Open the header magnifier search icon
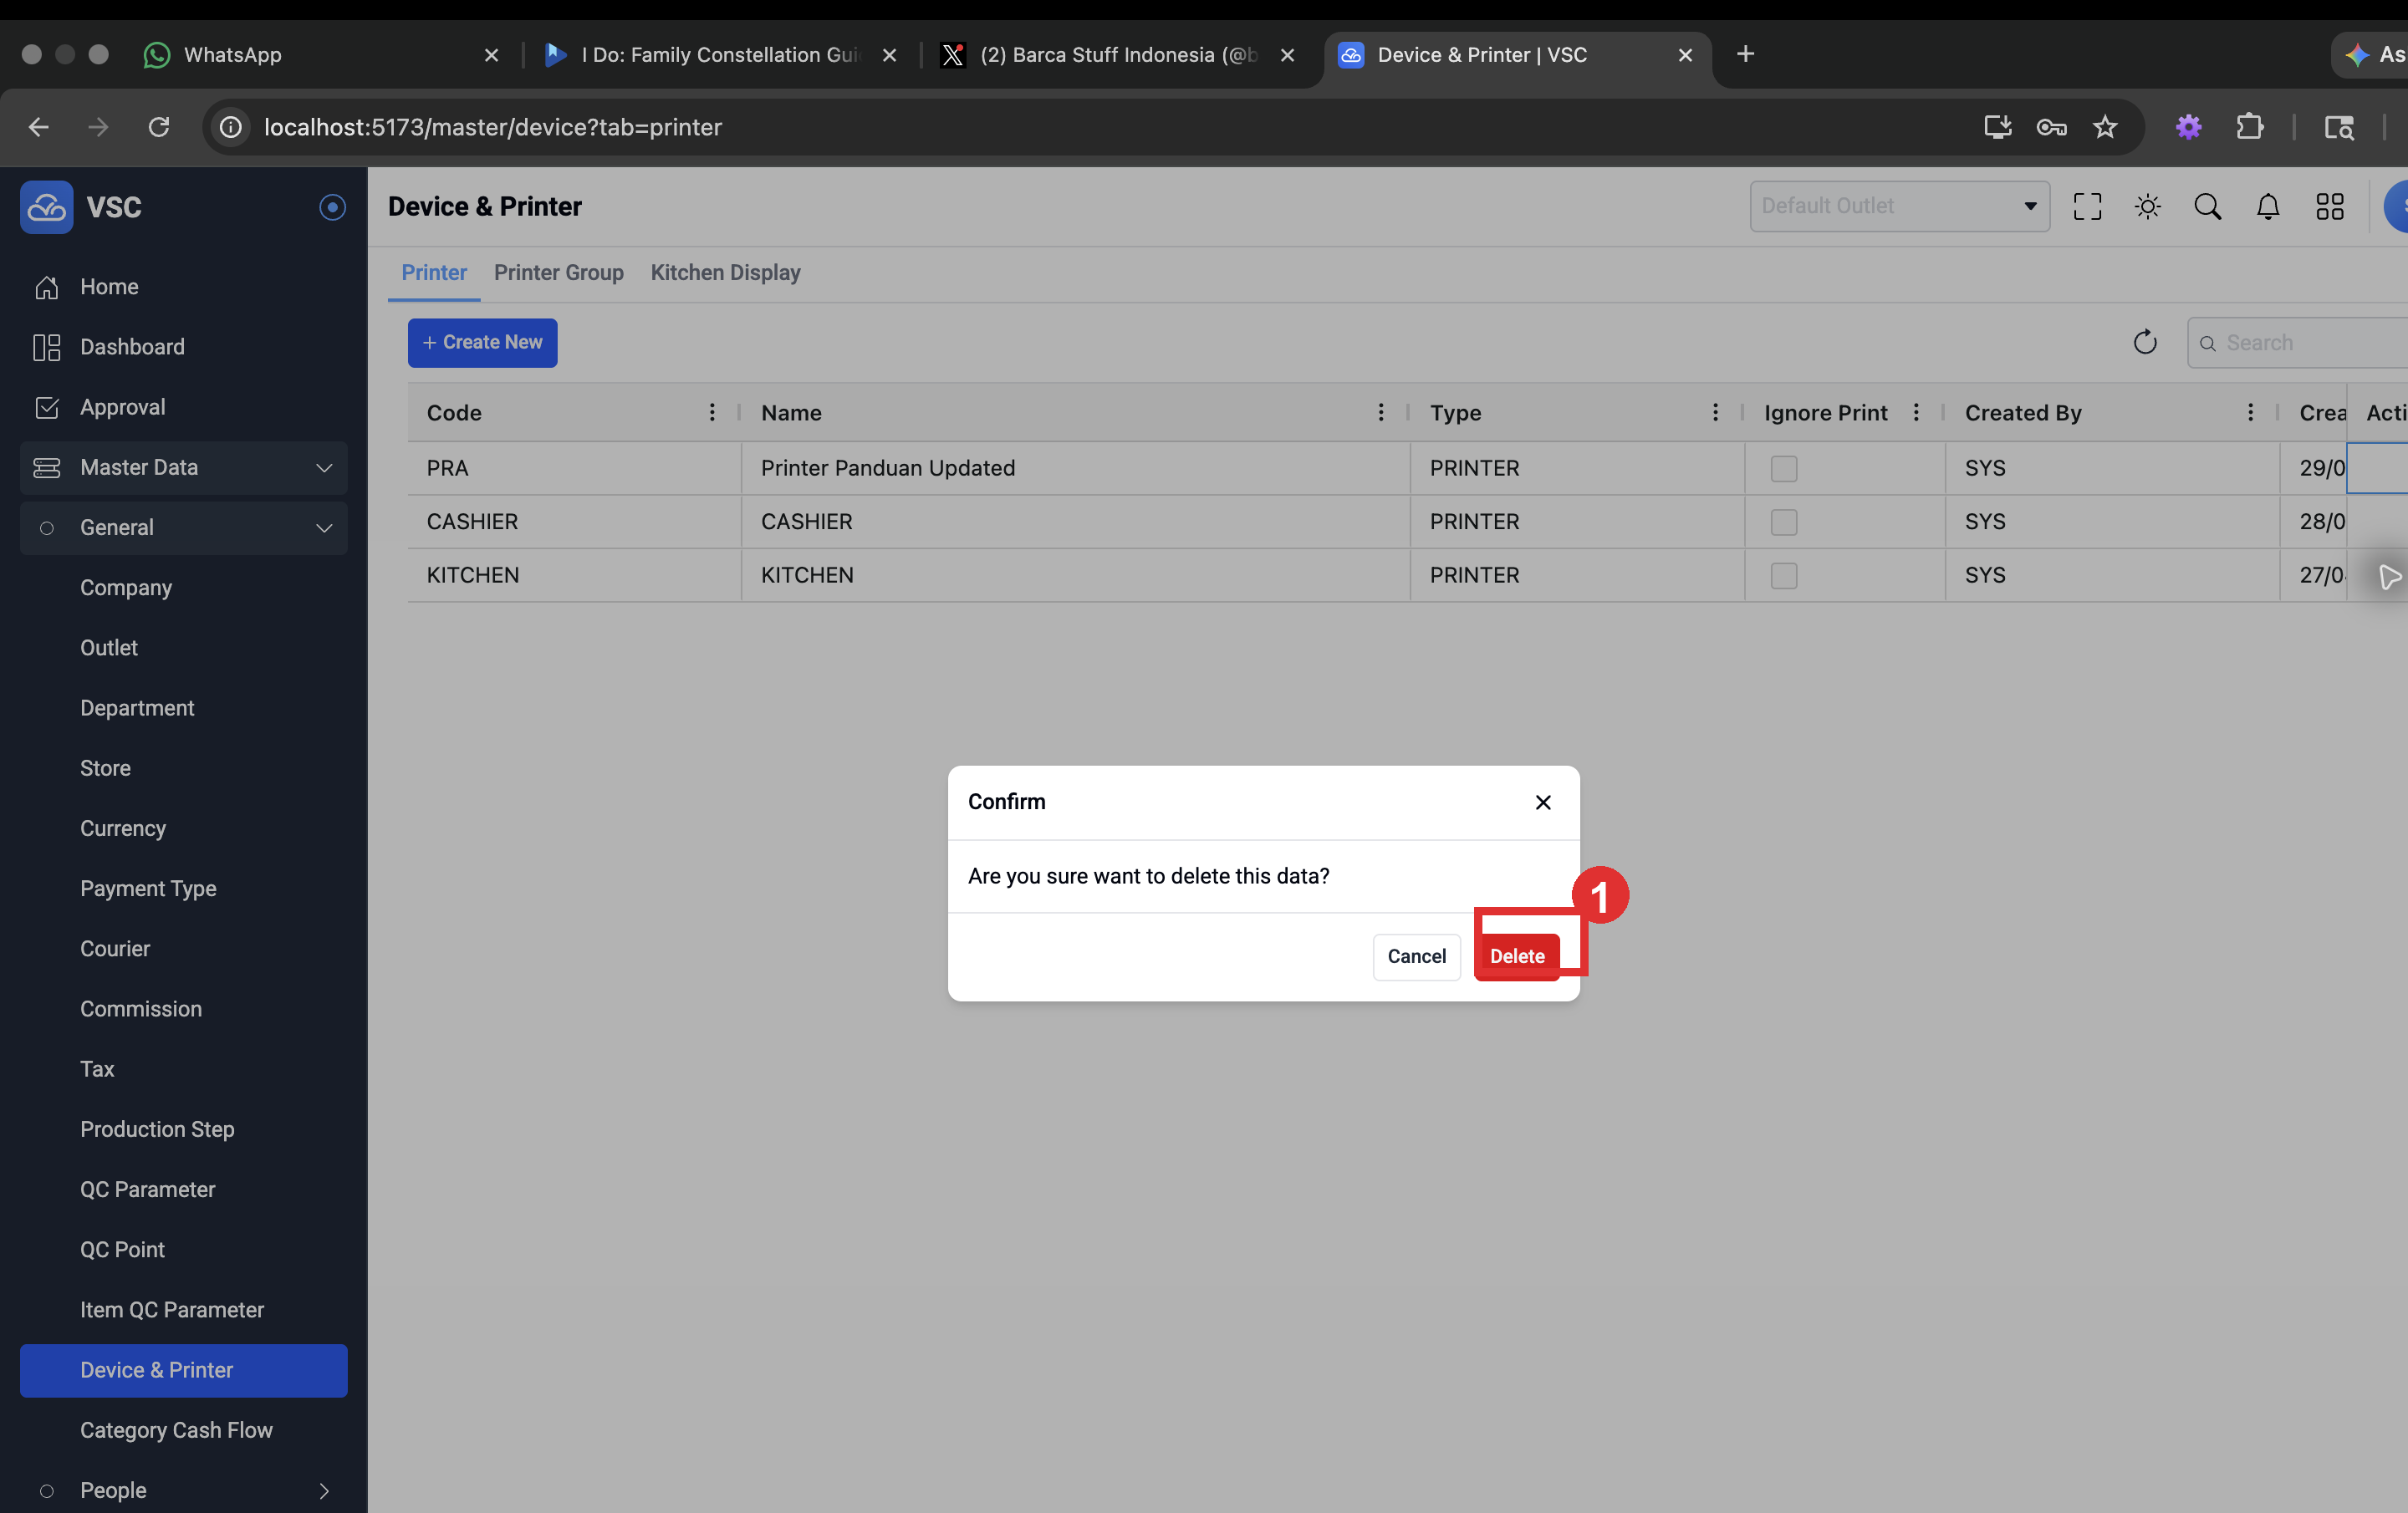Image resolution: width=2408 pixels, height=1513 pixels. tap(2207, 207)
